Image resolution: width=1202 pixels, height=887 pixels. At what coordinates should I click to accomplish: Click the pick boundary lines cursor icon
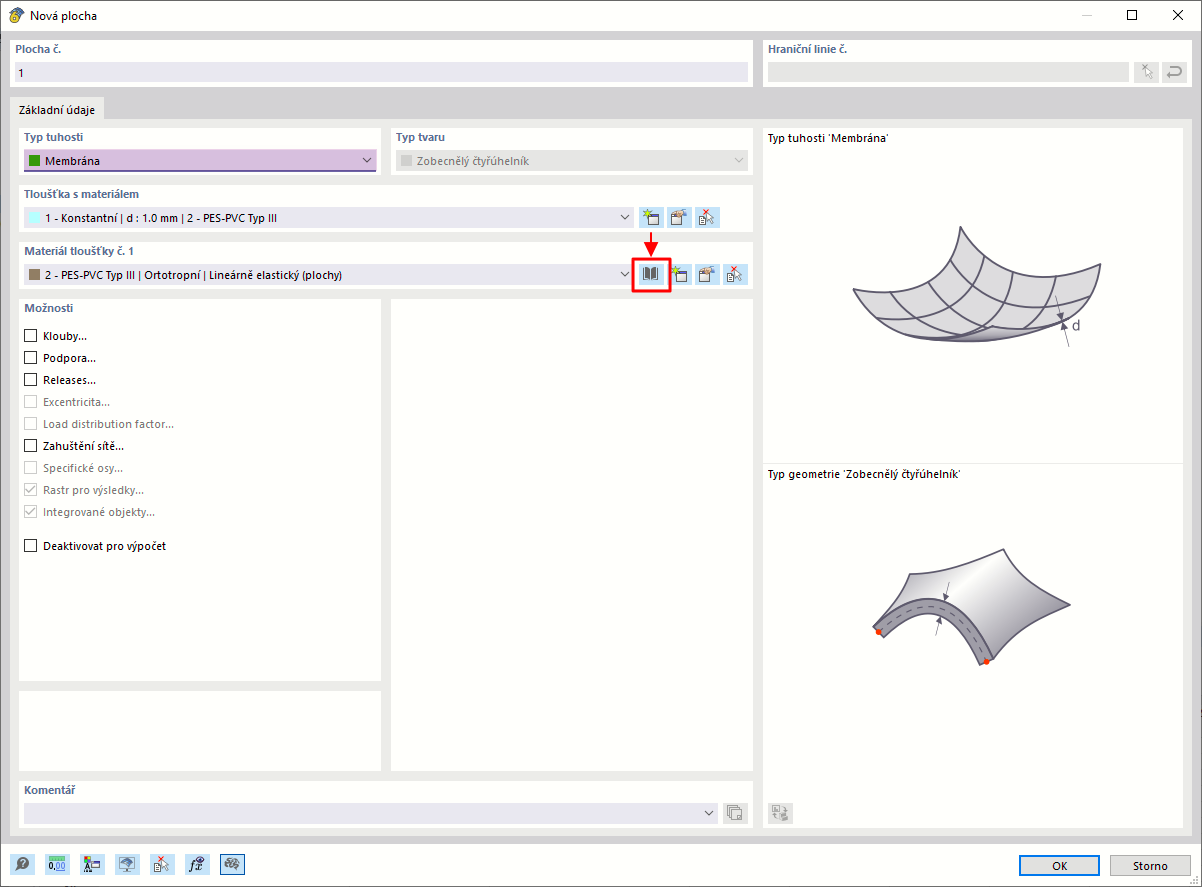click(x=1146, y=72)
